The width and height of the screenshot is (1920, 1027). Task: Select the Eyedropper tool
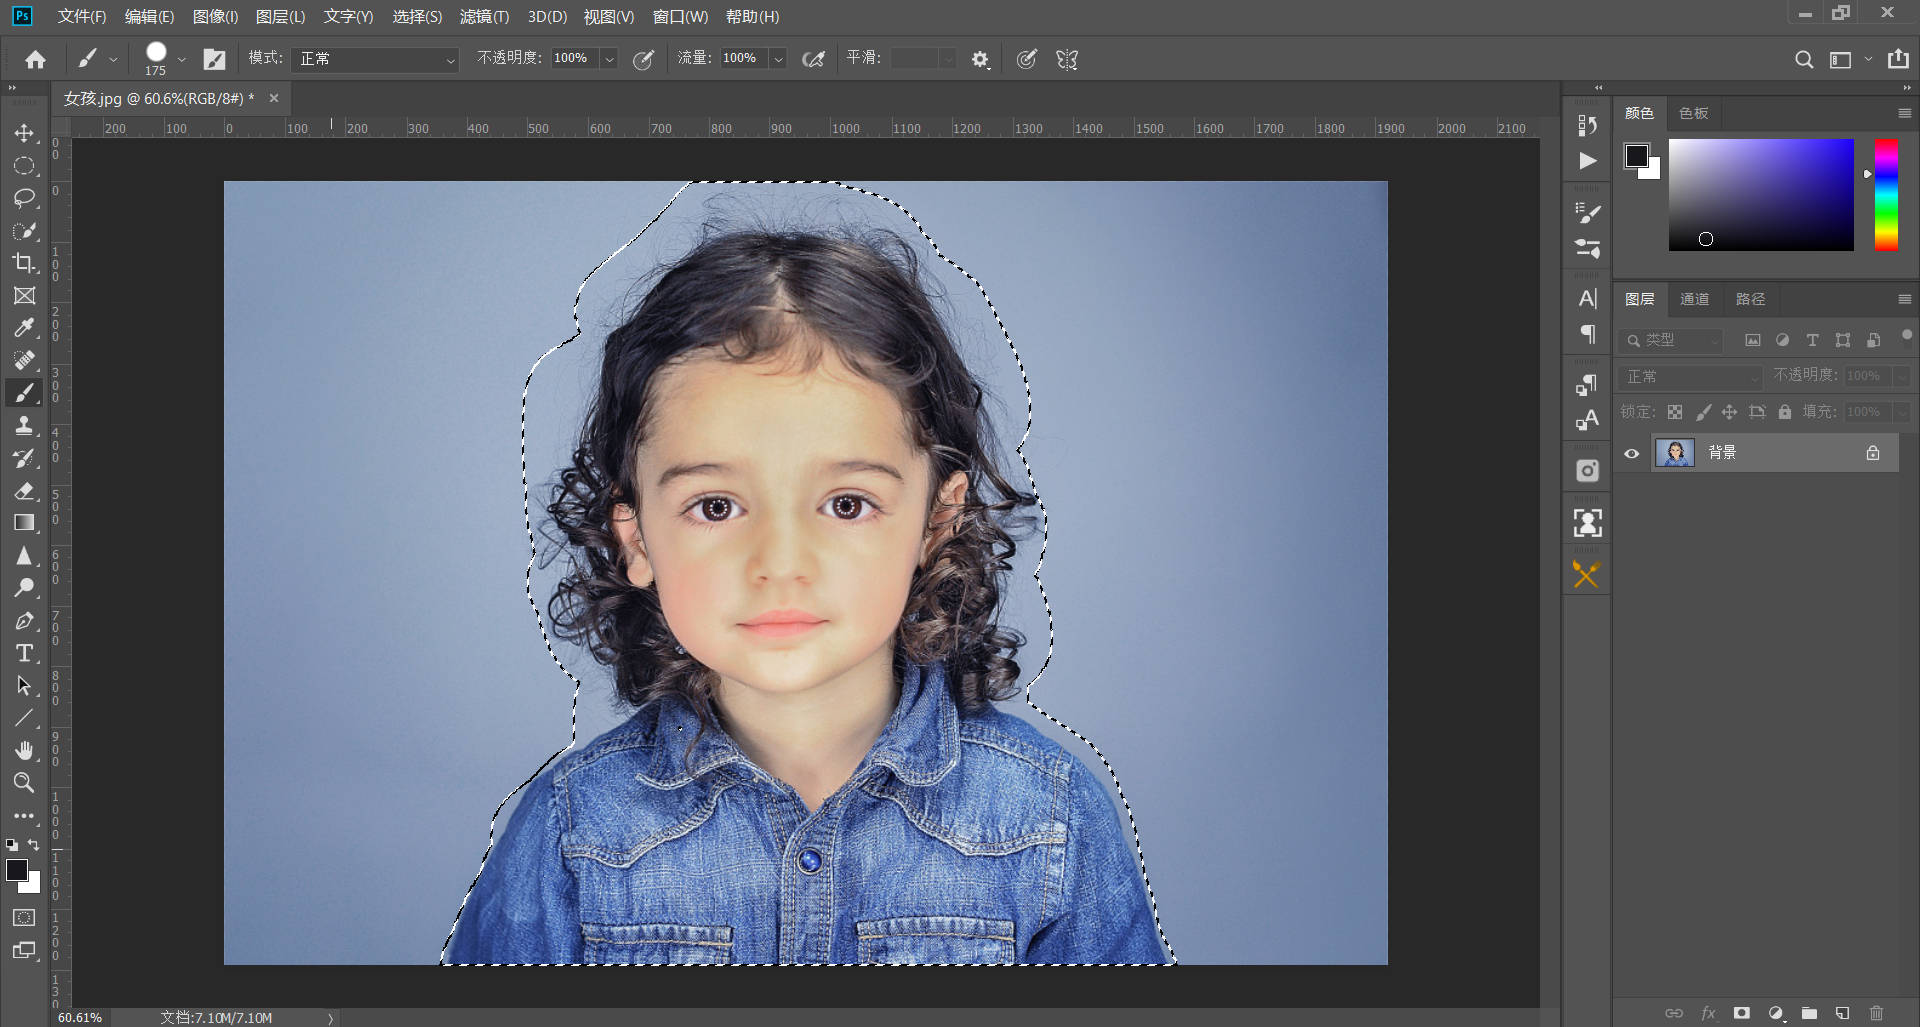(x=24, y=328)
